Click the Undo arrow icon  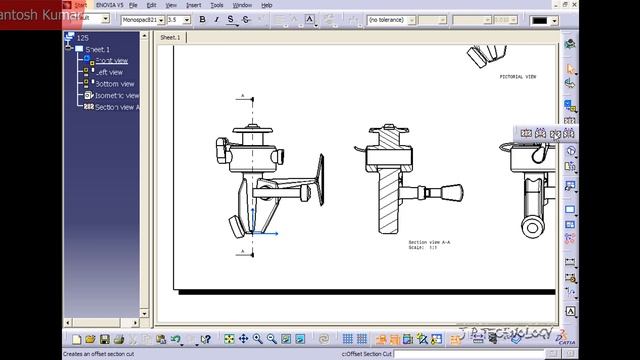(x=176, y=339)
